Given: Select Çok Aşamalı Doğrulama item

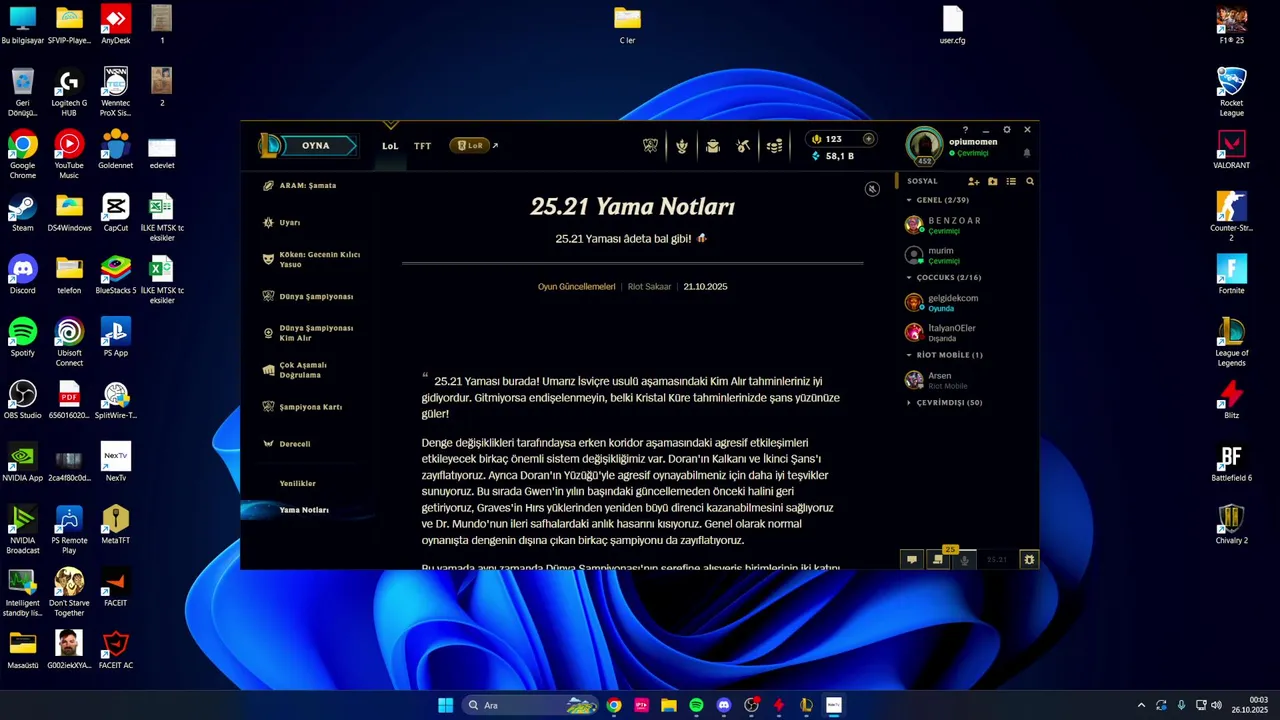Looking at the screenshot, I should [303, 370].
